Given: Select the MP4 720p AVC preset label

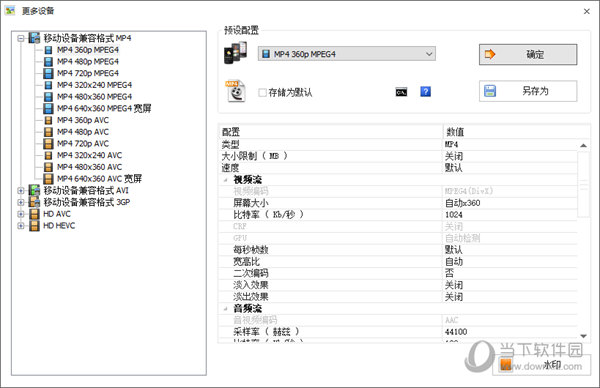Looking at the screenshot, I should (x=83, y=143).
